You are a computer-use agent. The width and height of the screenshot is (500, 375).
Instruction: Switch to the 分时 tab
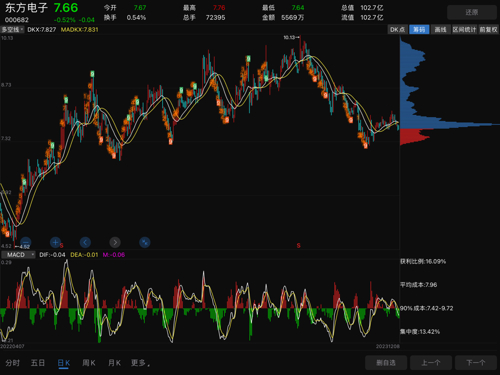[x=13, y=363]
